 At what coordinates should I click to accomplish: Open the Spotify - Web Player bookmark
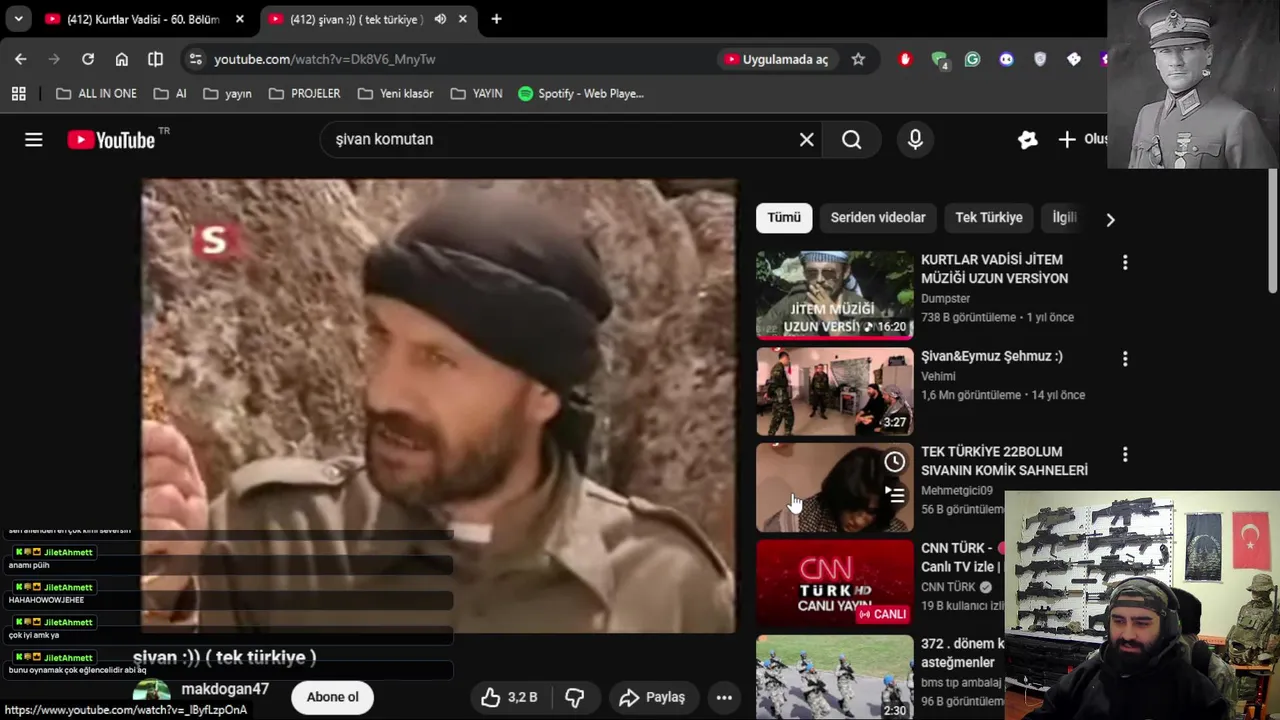(581, 93)
